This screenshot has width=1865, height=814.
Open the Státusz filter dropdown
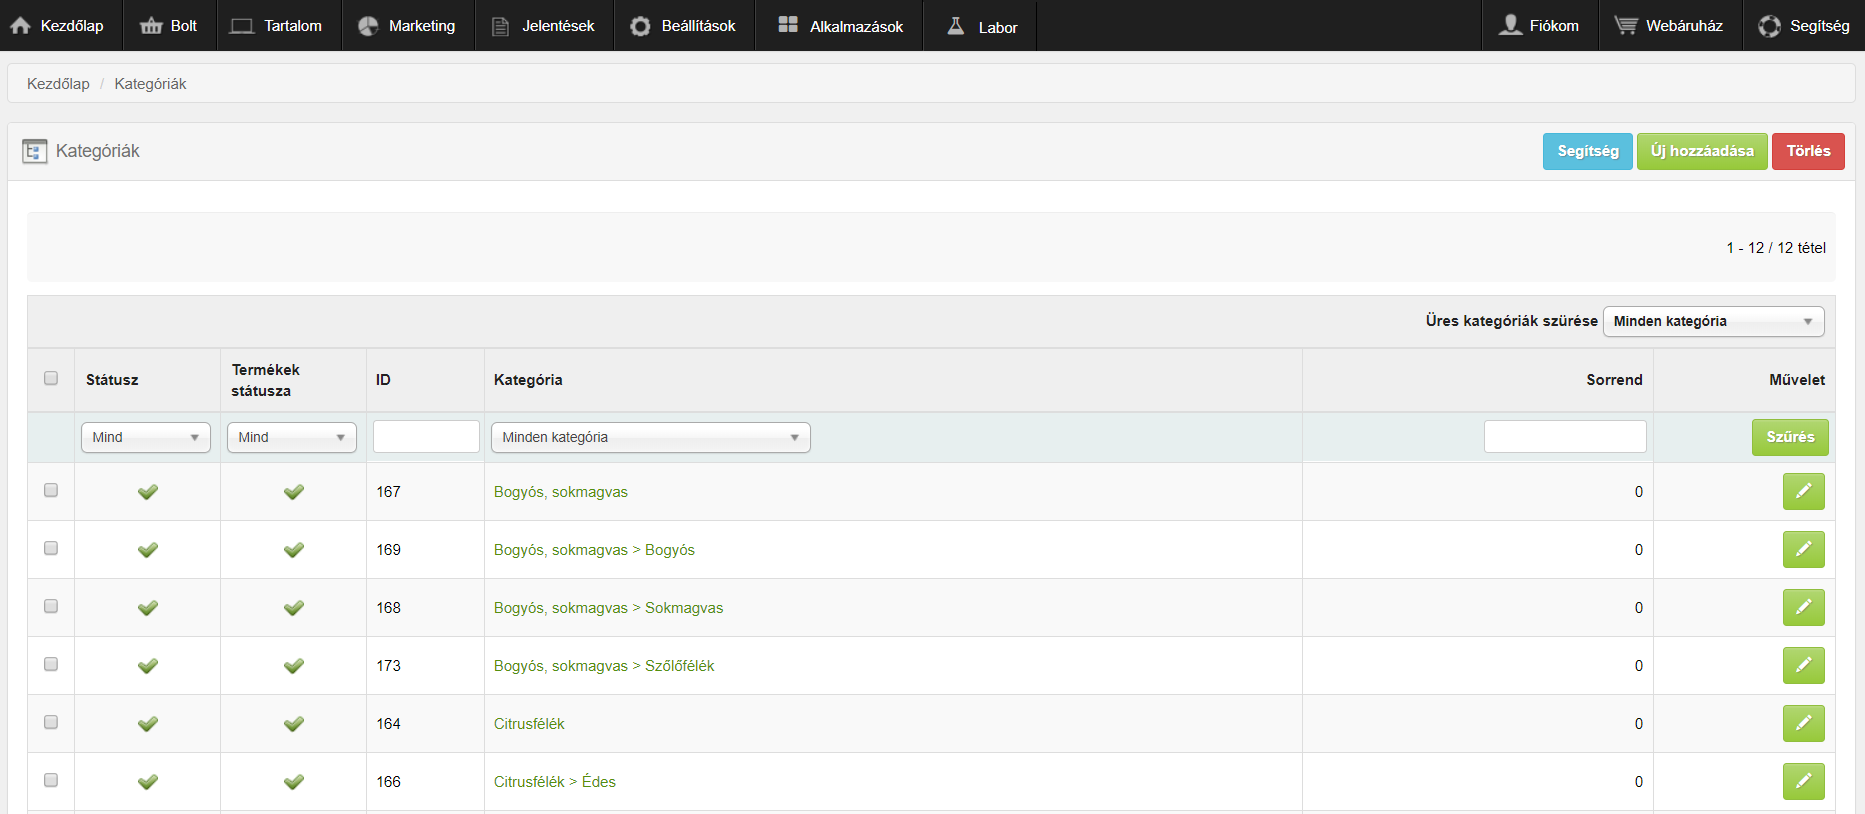point(146,438)
